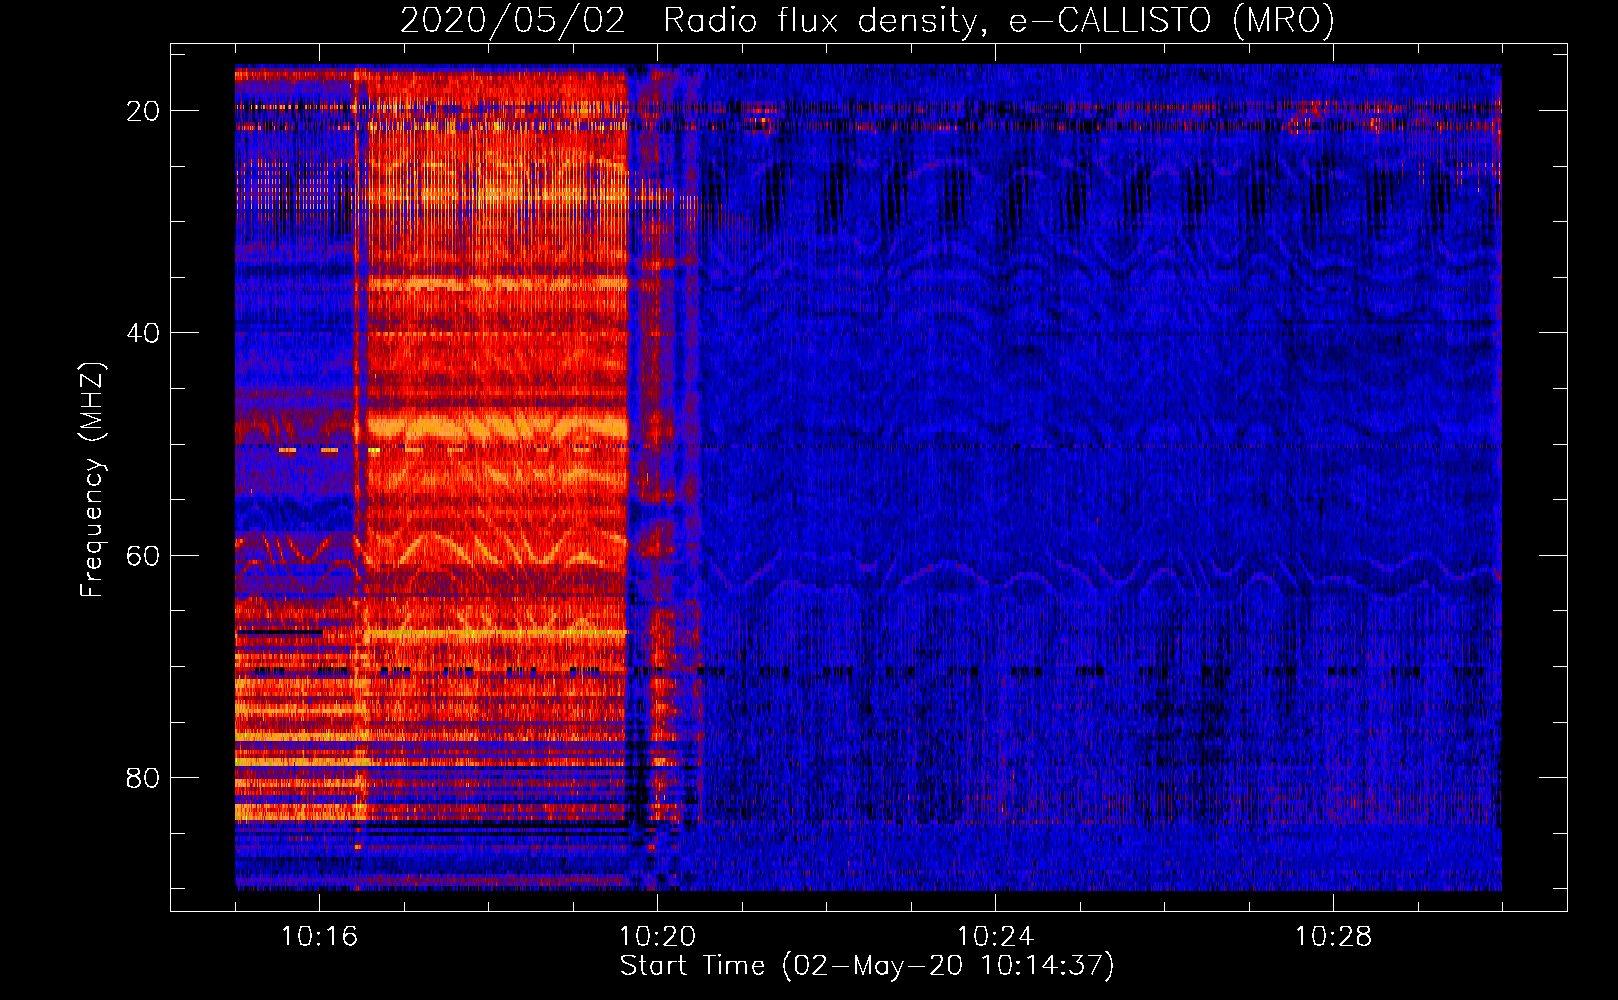The height and width of the screenshot is (1000, 1618).
Task: Click the time tick label 10:20
Action: (657, 936)
